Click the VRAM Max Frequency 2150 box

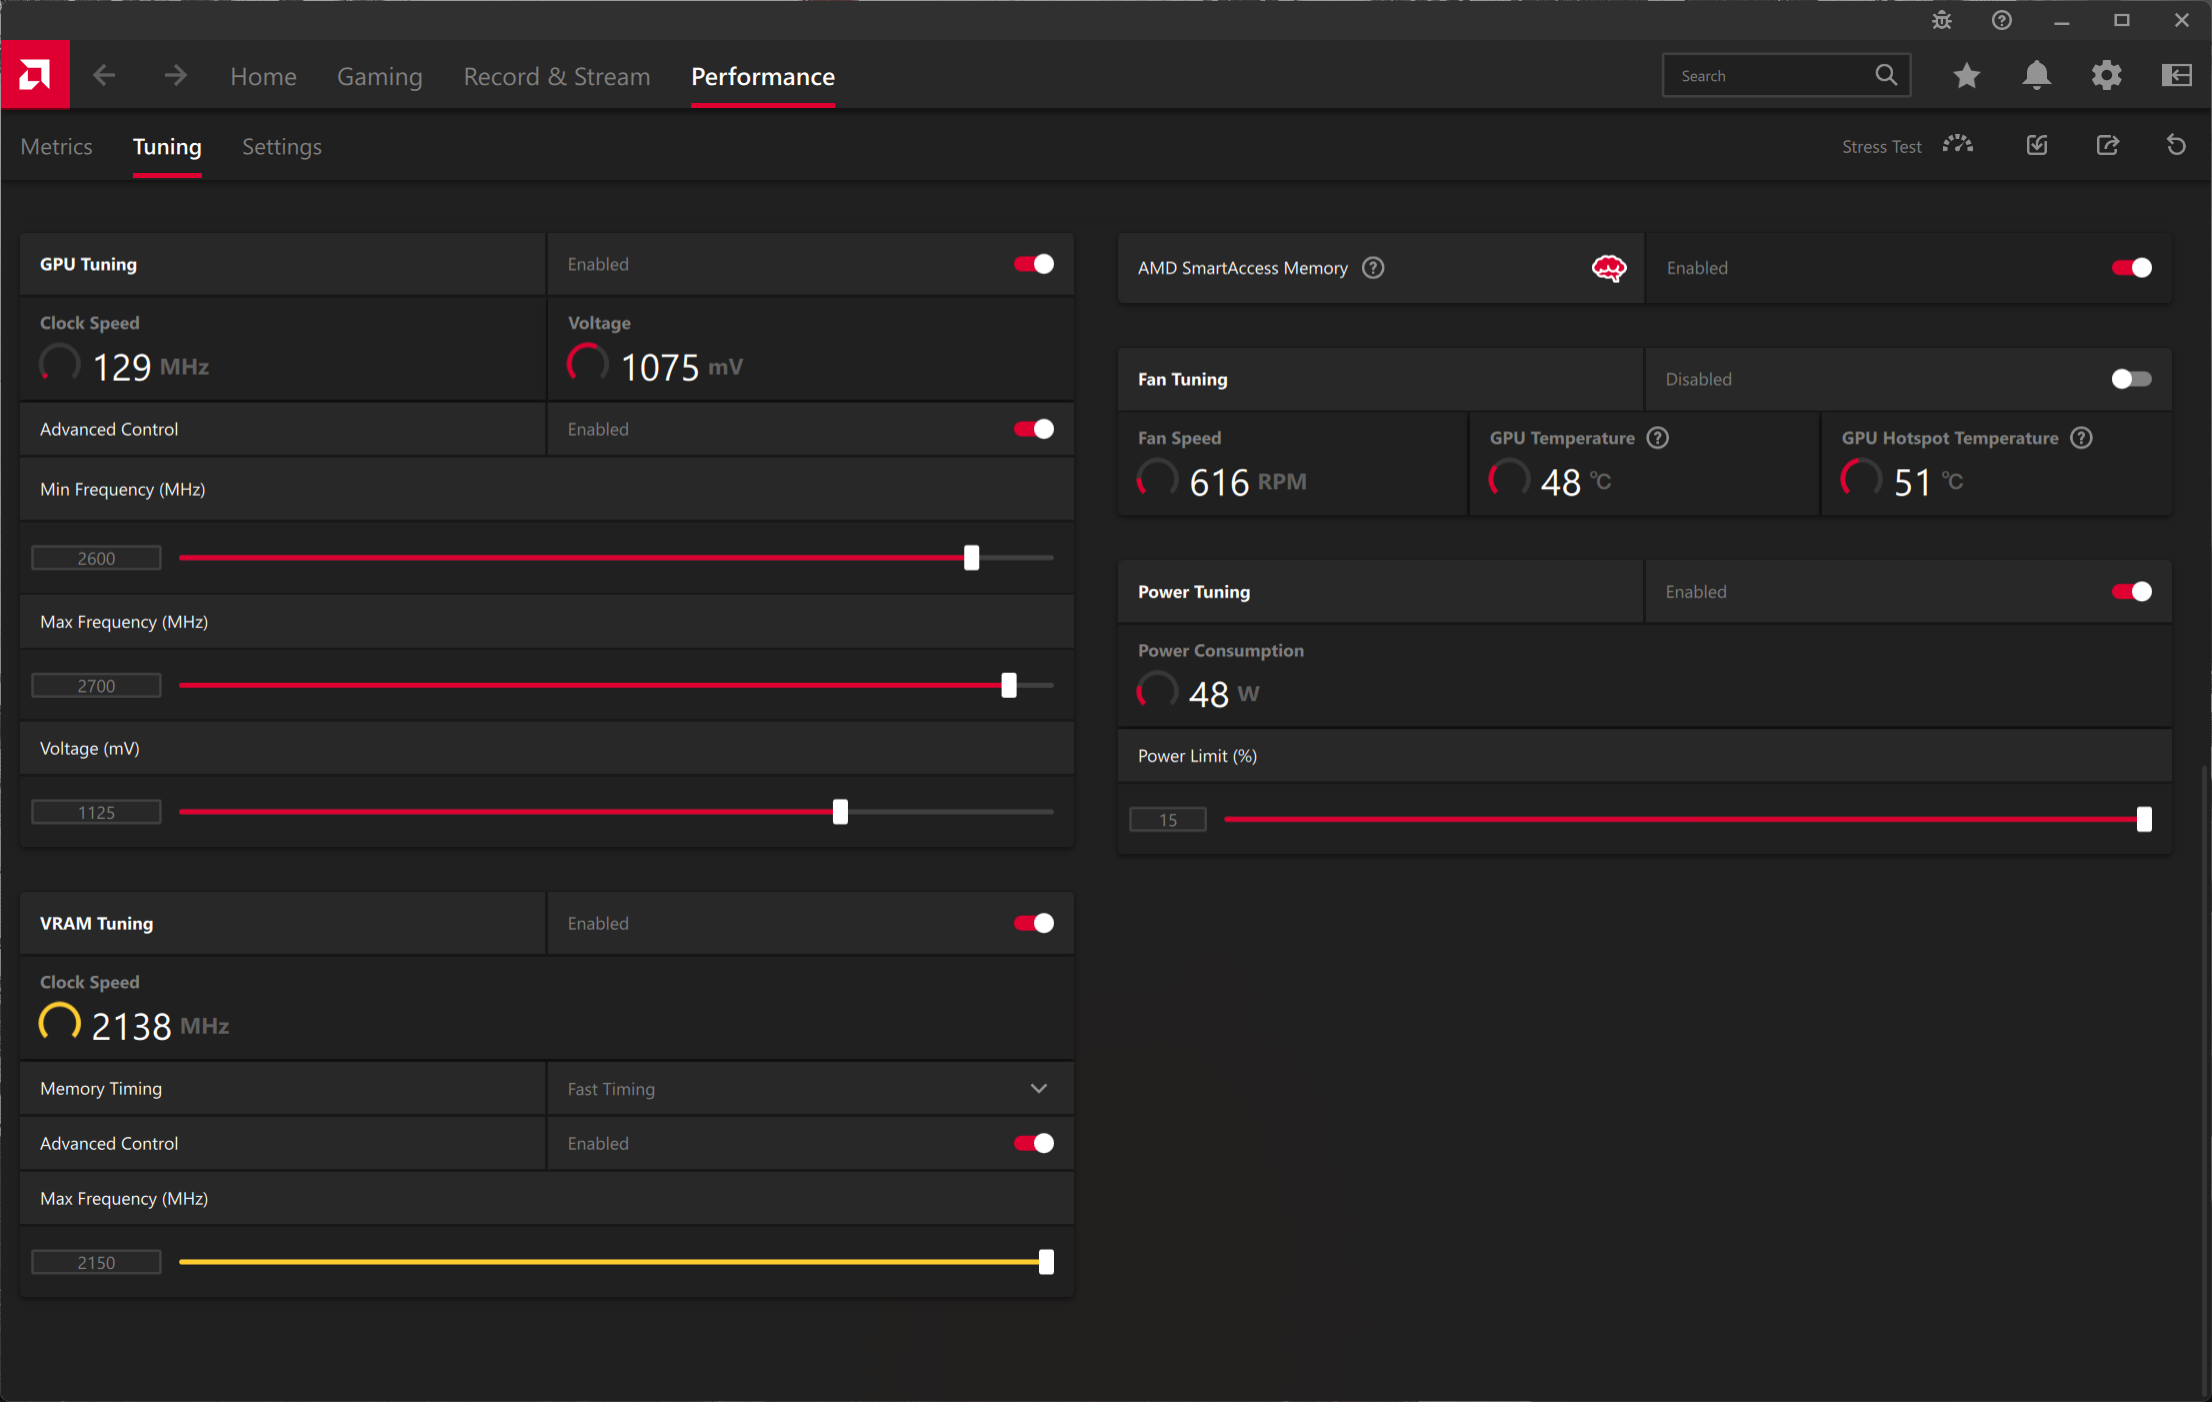point(96,1262)
